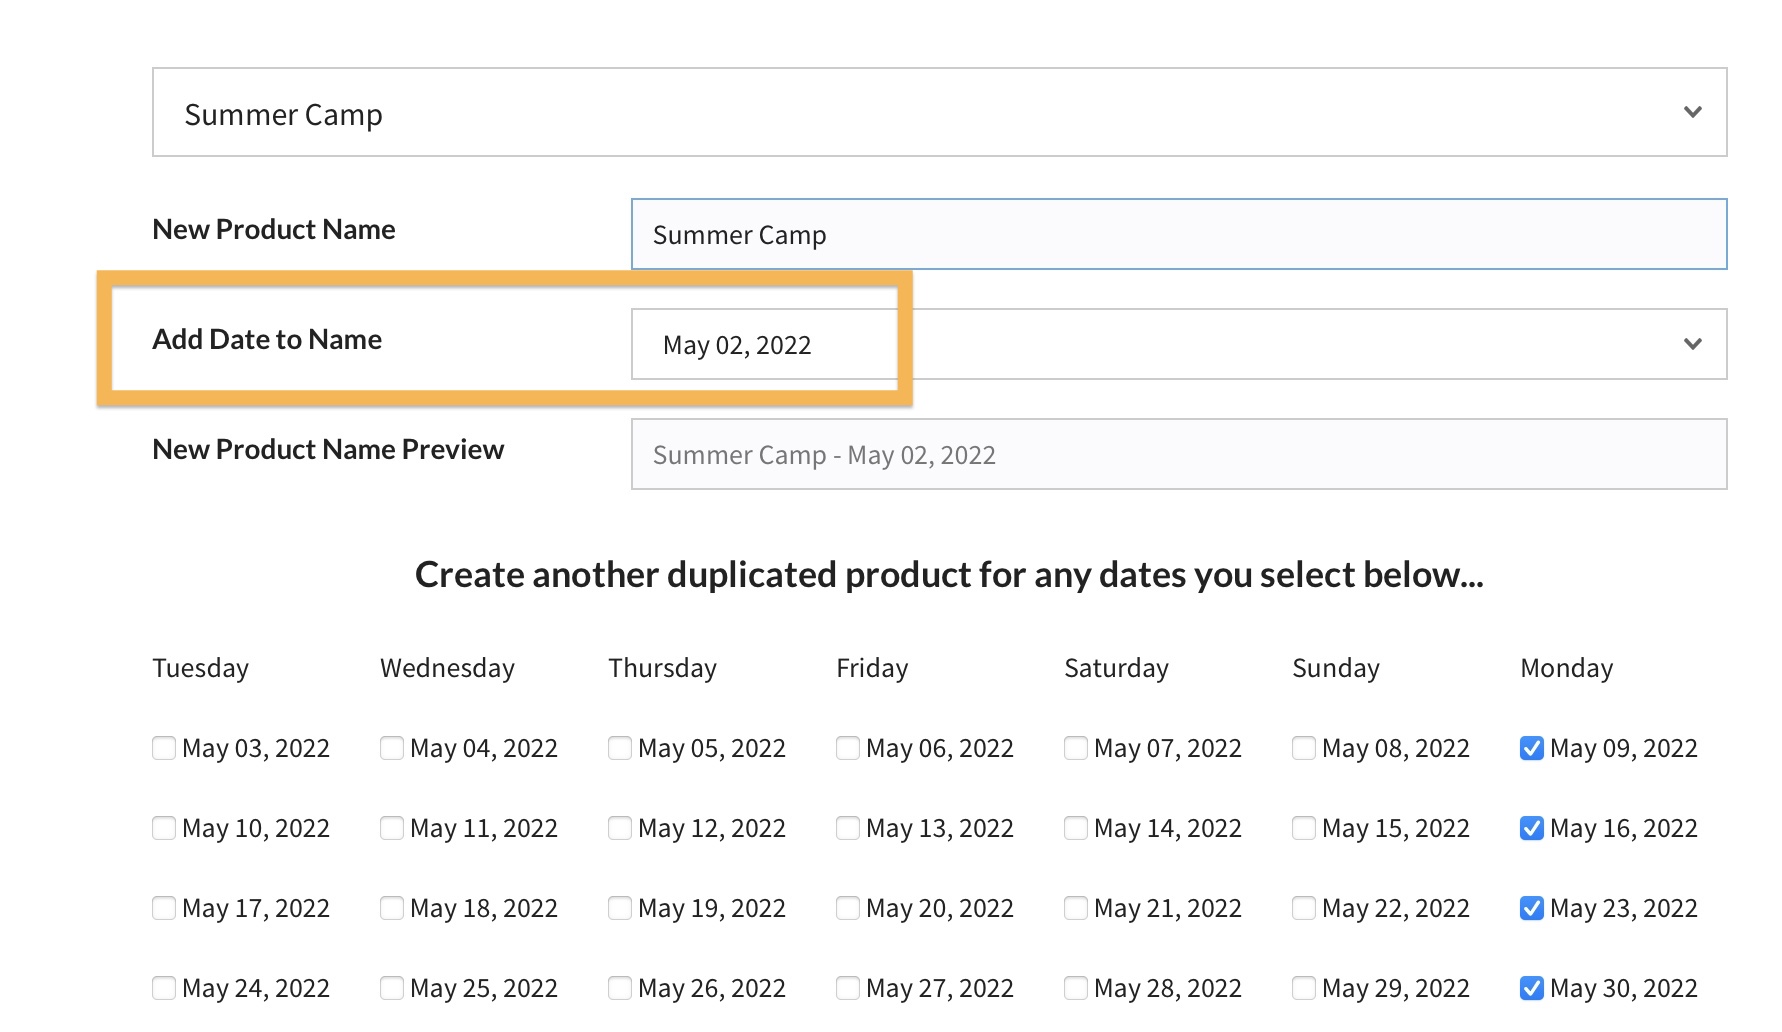1782x1032 pixels.
Task: Select Sunday May 22, 2022 checkbox
Action: point(1304,908)
